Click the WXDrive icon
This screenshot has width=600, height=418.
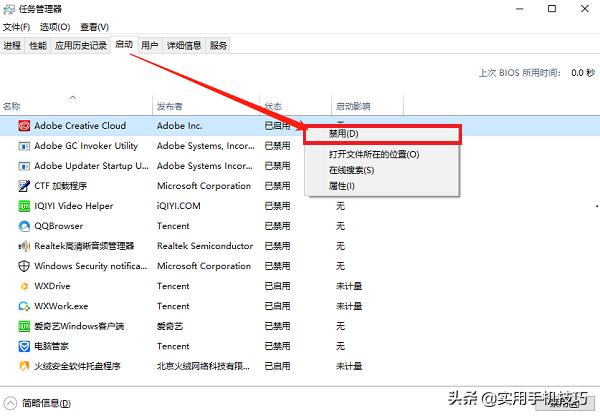click(x=24, y=286)
